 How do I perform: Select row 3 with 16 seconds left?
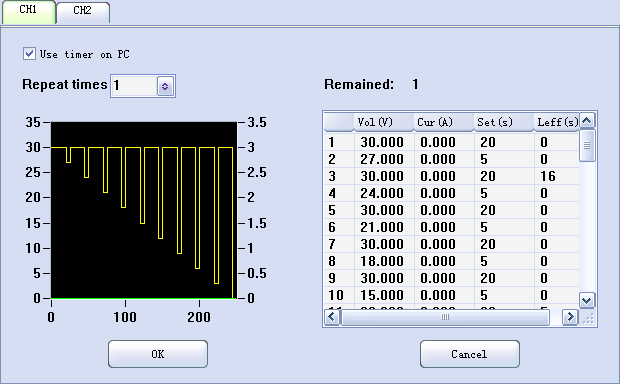click(x=452, y=176)
